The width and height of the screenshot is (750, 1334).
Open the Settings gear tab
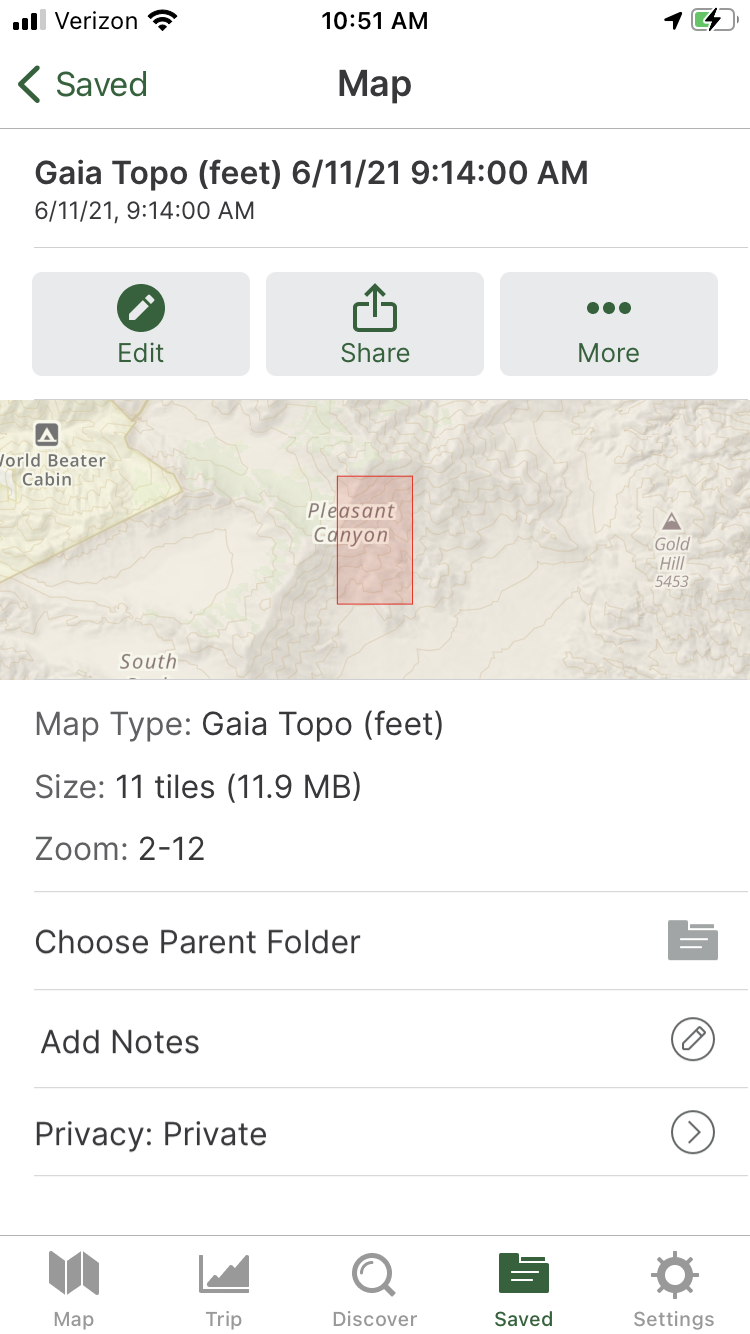674,1289
